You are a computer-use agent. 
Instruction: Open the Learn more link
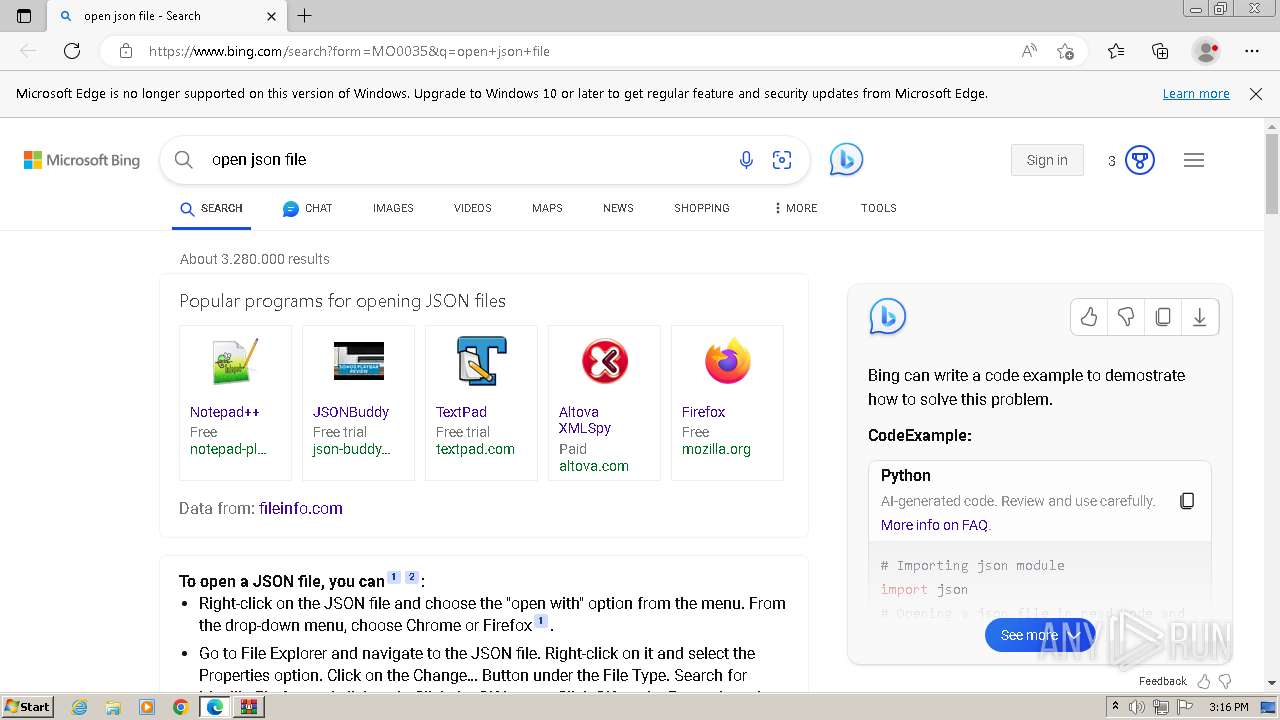1196,94
